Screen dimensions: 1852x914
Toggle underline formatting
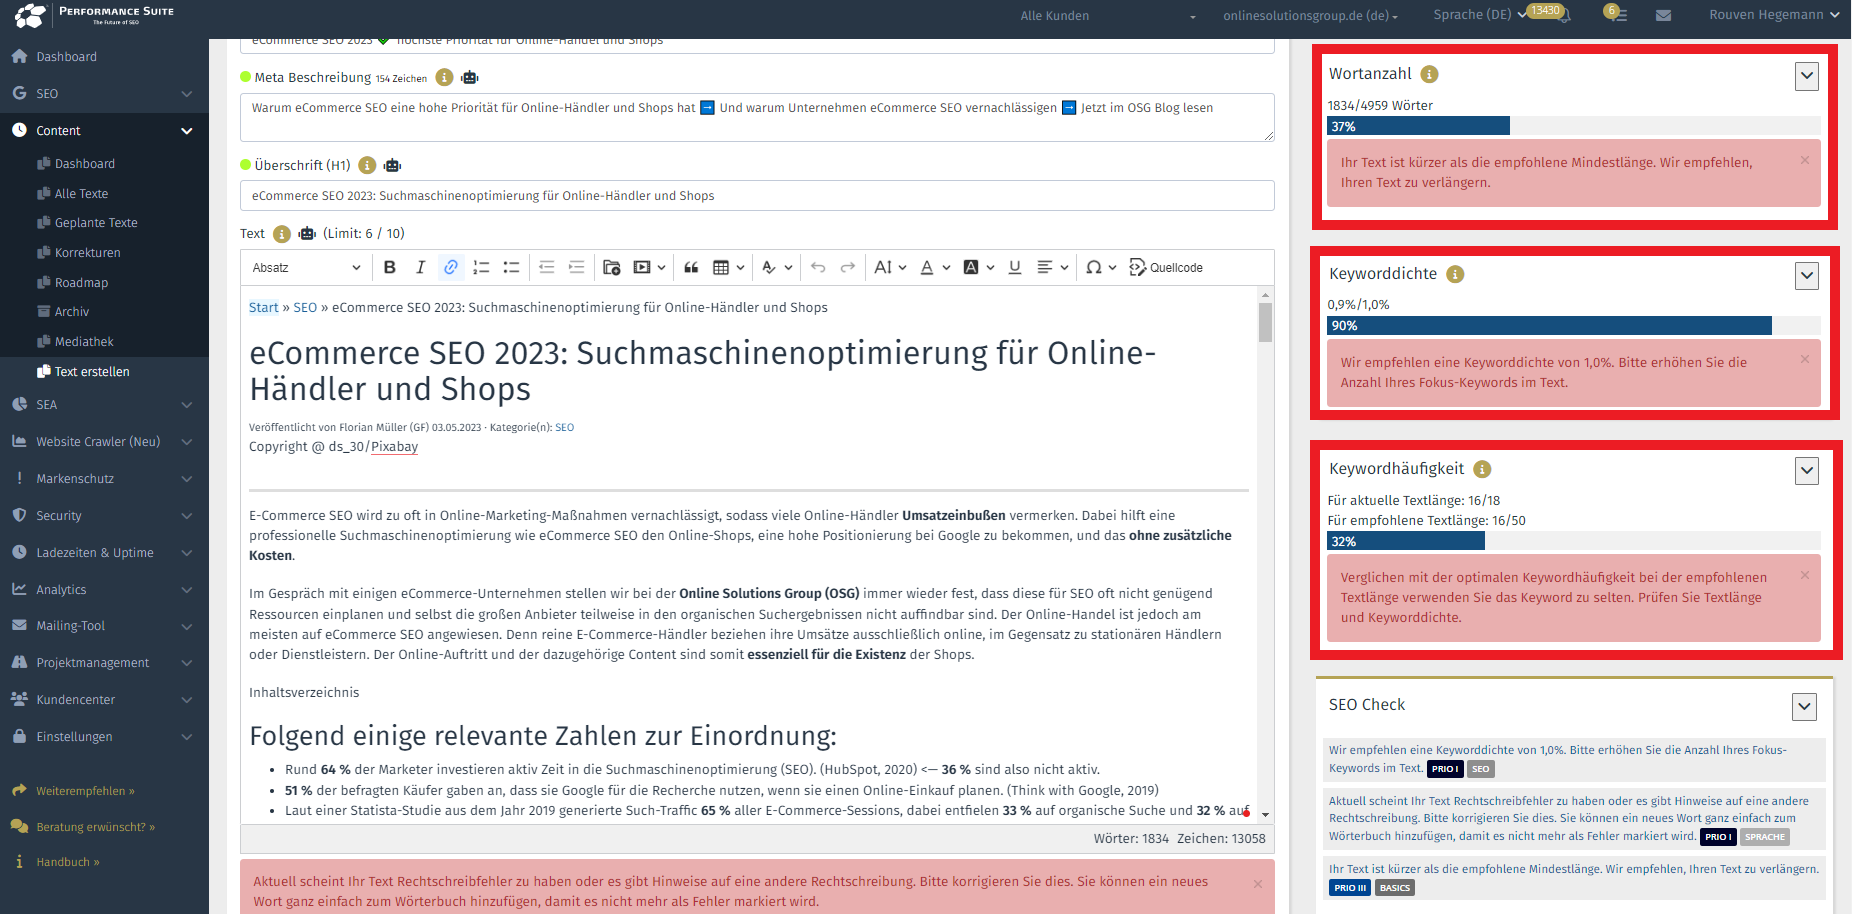(x=1015, y=267)
